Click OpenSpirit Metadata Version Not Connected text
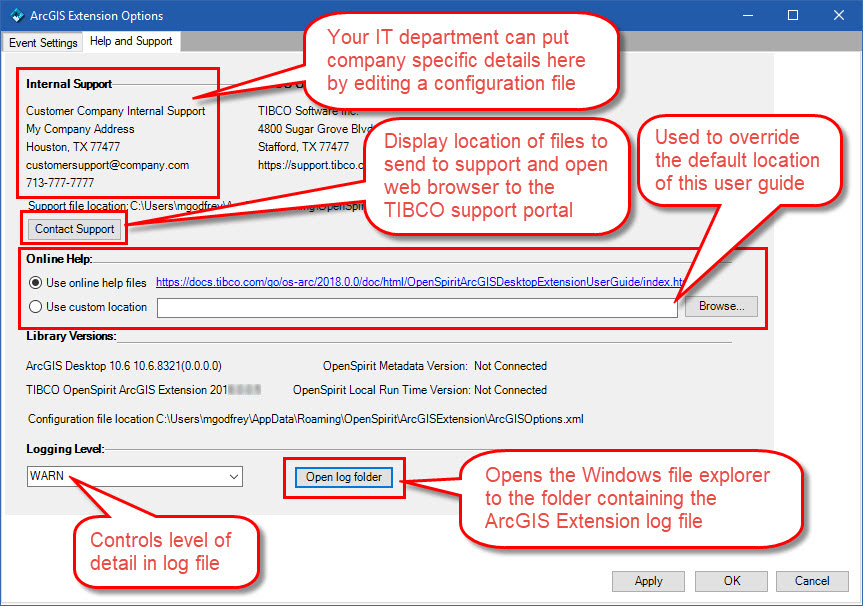This screenshot has width=863, height=606. tap(434, 366)
